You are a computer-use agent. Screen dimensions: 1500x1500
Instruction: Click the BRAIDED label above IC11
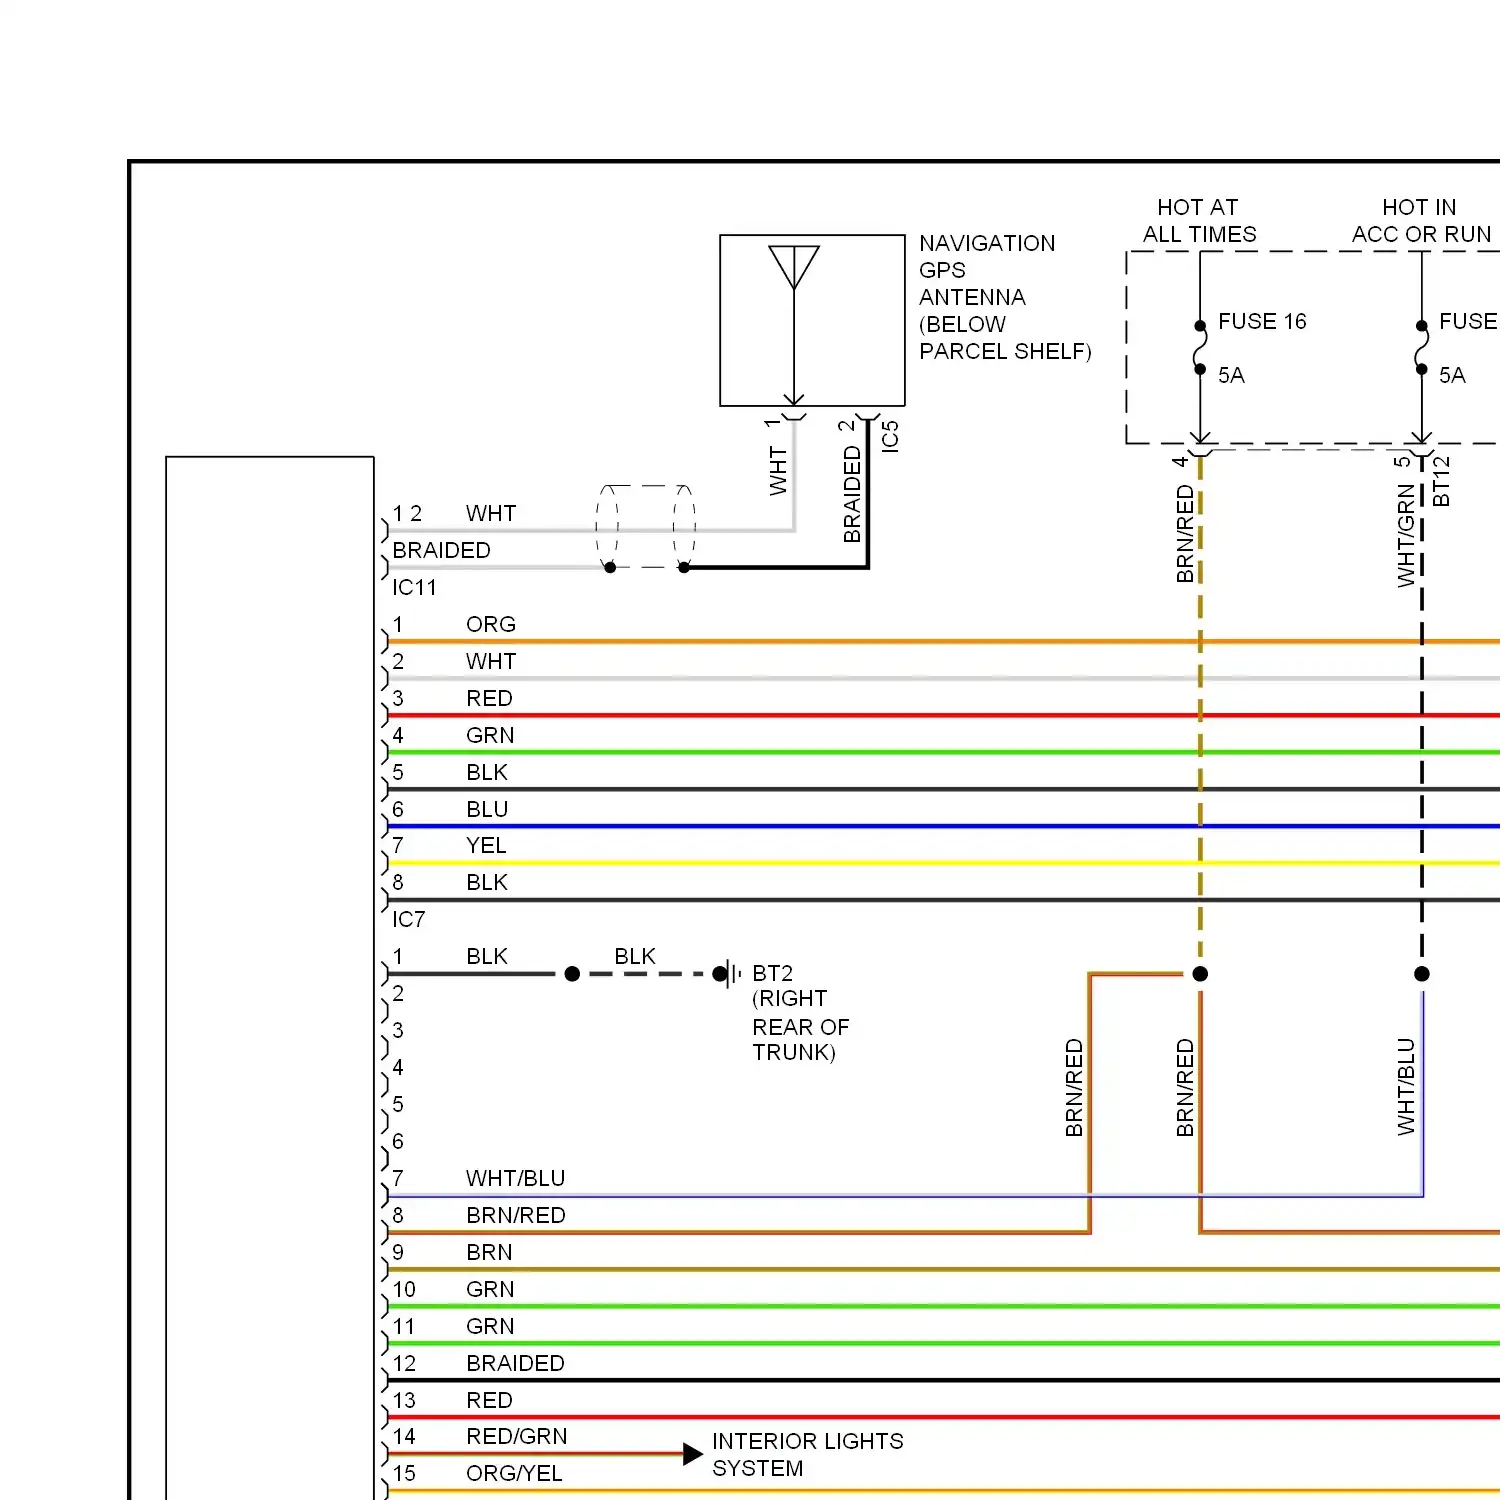pos(441,550)
